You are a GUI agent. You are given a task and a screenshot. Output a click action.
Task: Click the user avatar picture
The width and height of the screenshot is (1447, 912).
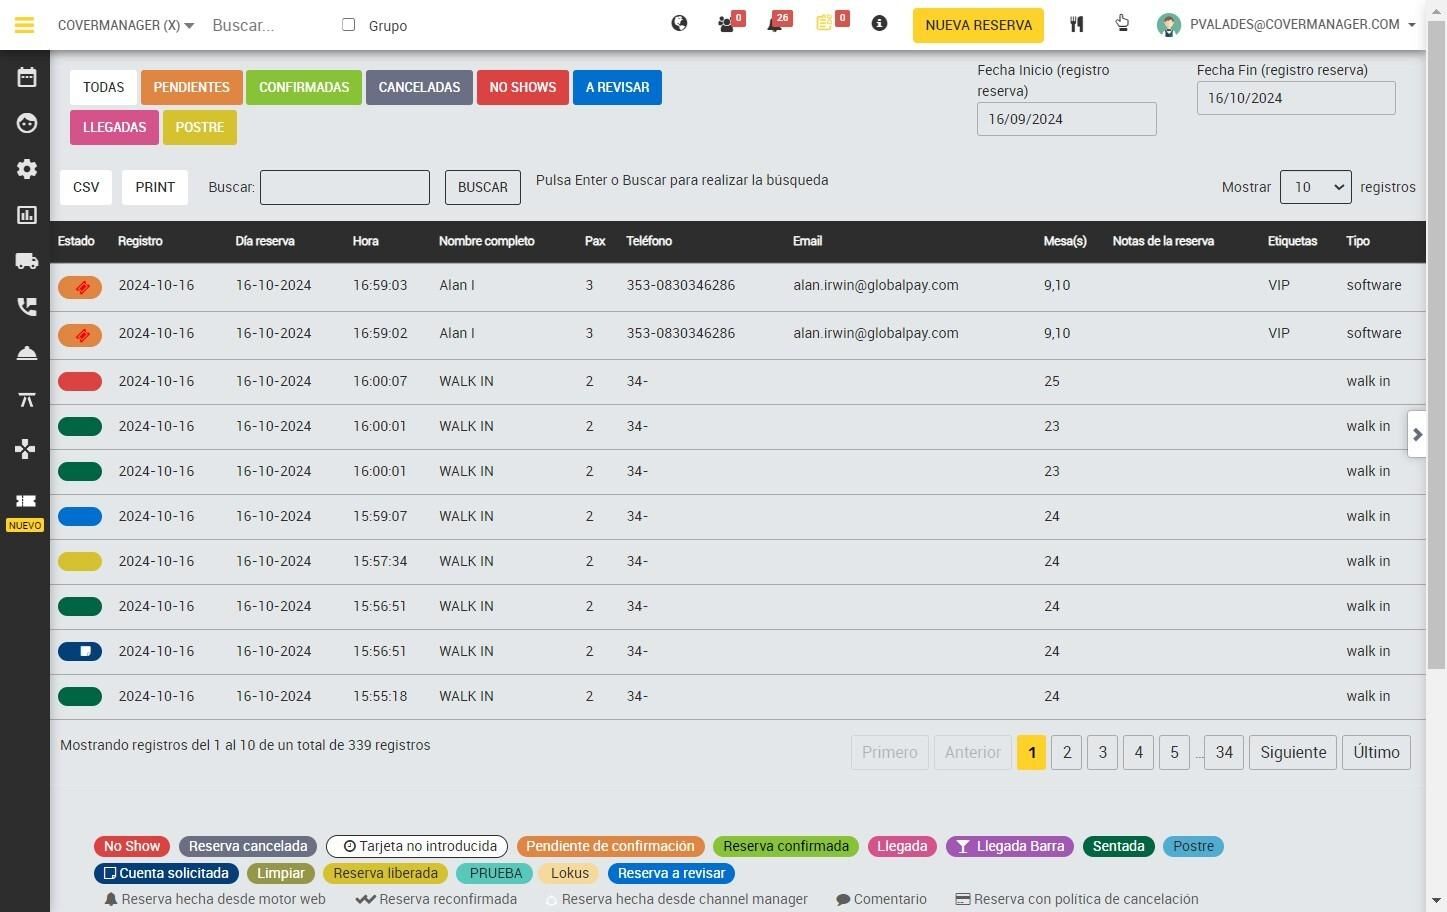pos(1168,25)
